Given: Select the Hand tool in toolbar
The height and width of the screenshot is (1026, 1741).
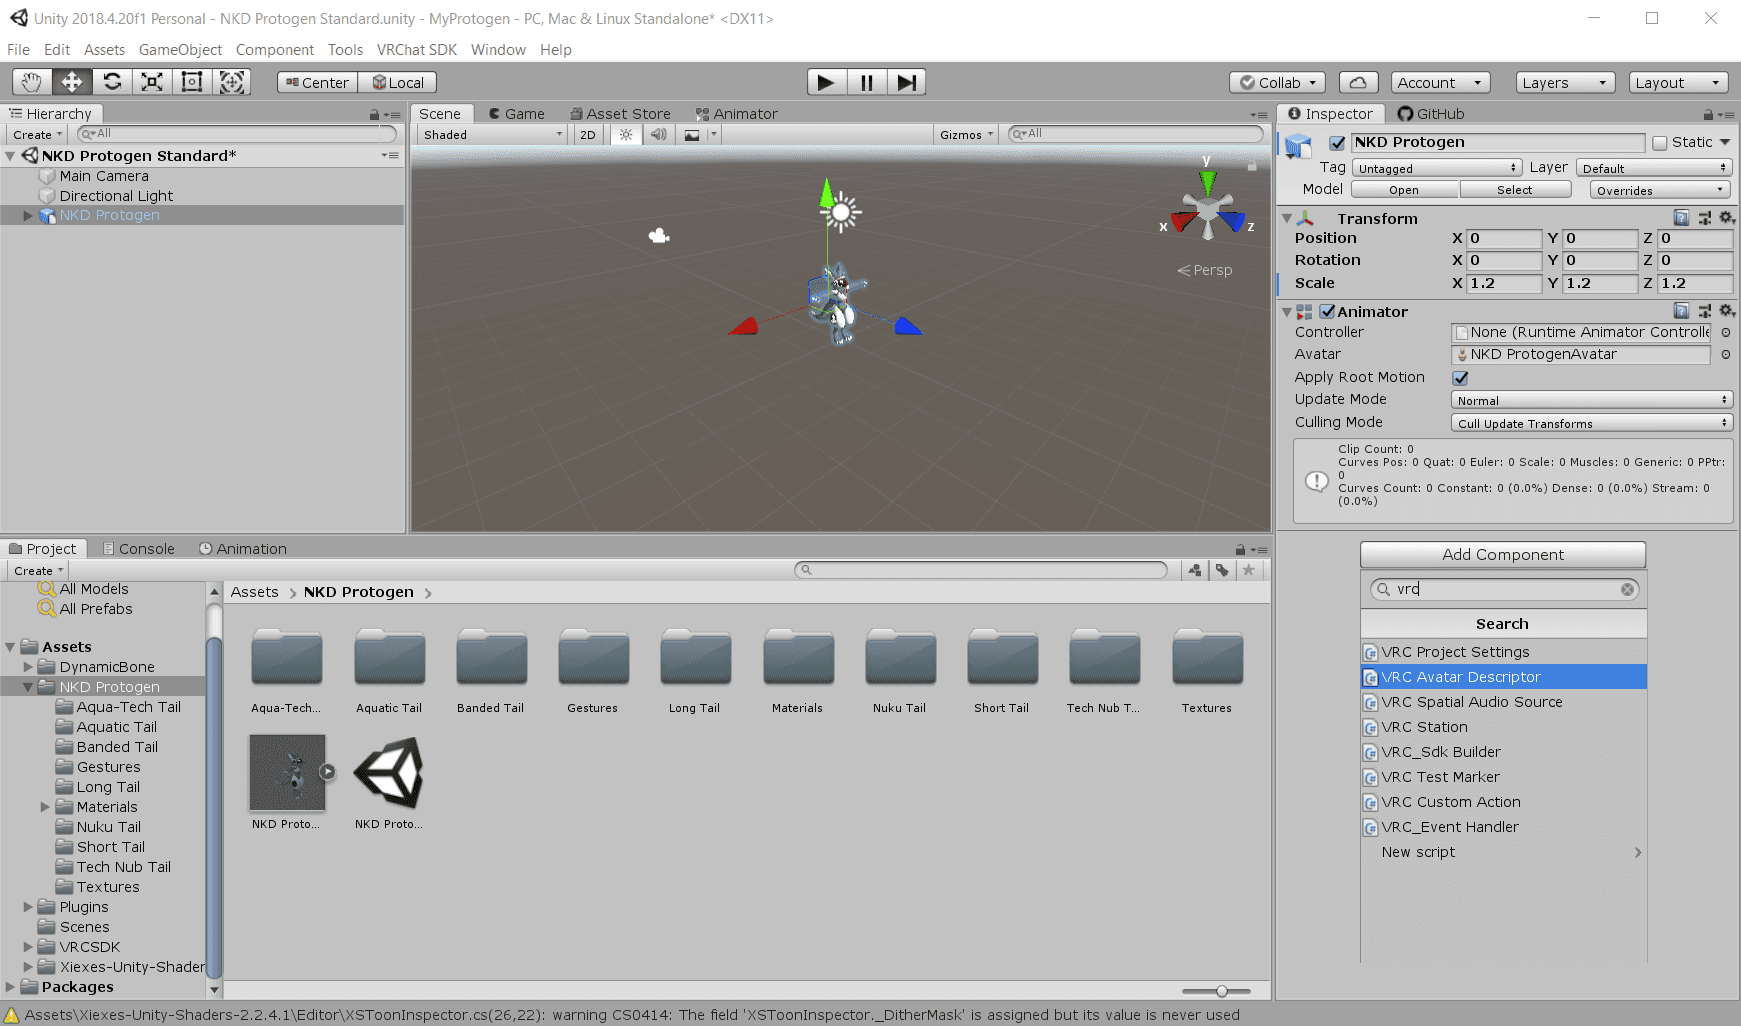Looking at the screenshot, I should tap(32, 82).
